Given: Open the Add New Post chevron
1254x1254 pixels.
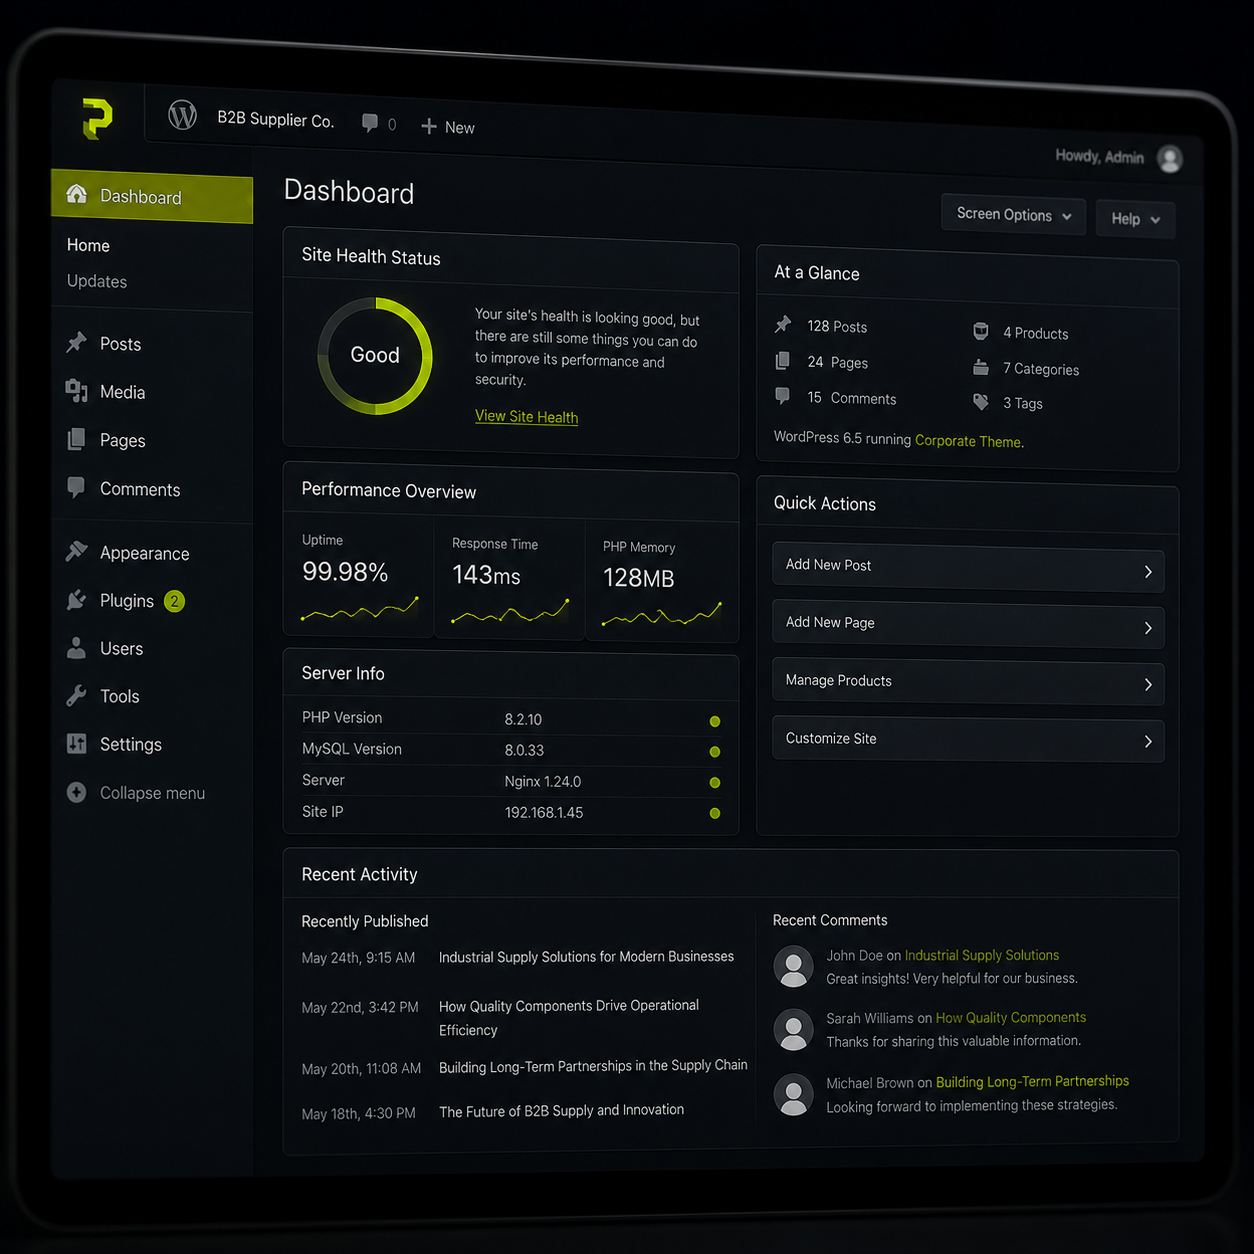Looking at the screenshot, I should point(1148,572).
